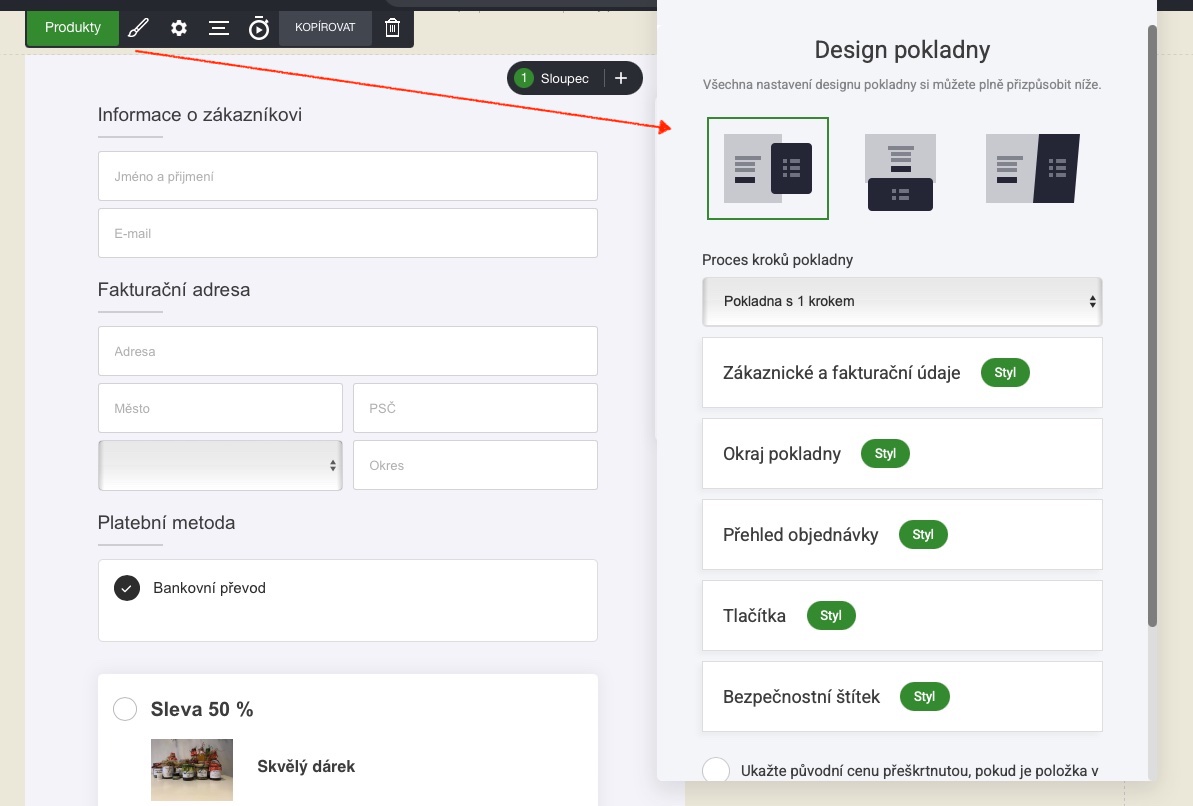Click Styl for Bezpečnostní štítek
The width and height of the screenshot is (1193, 806).
point(924,696)
